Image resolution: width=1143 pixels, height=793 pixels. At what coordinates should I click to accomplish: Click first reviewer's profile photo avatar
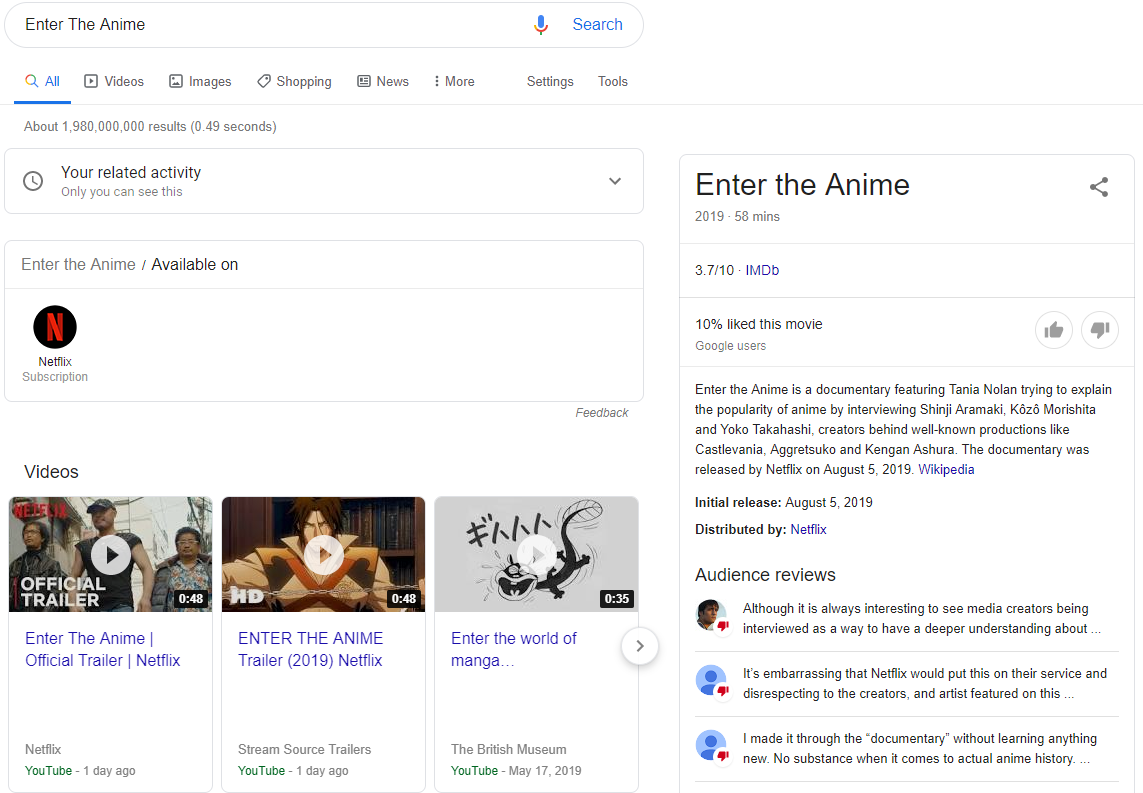(711, 615)
